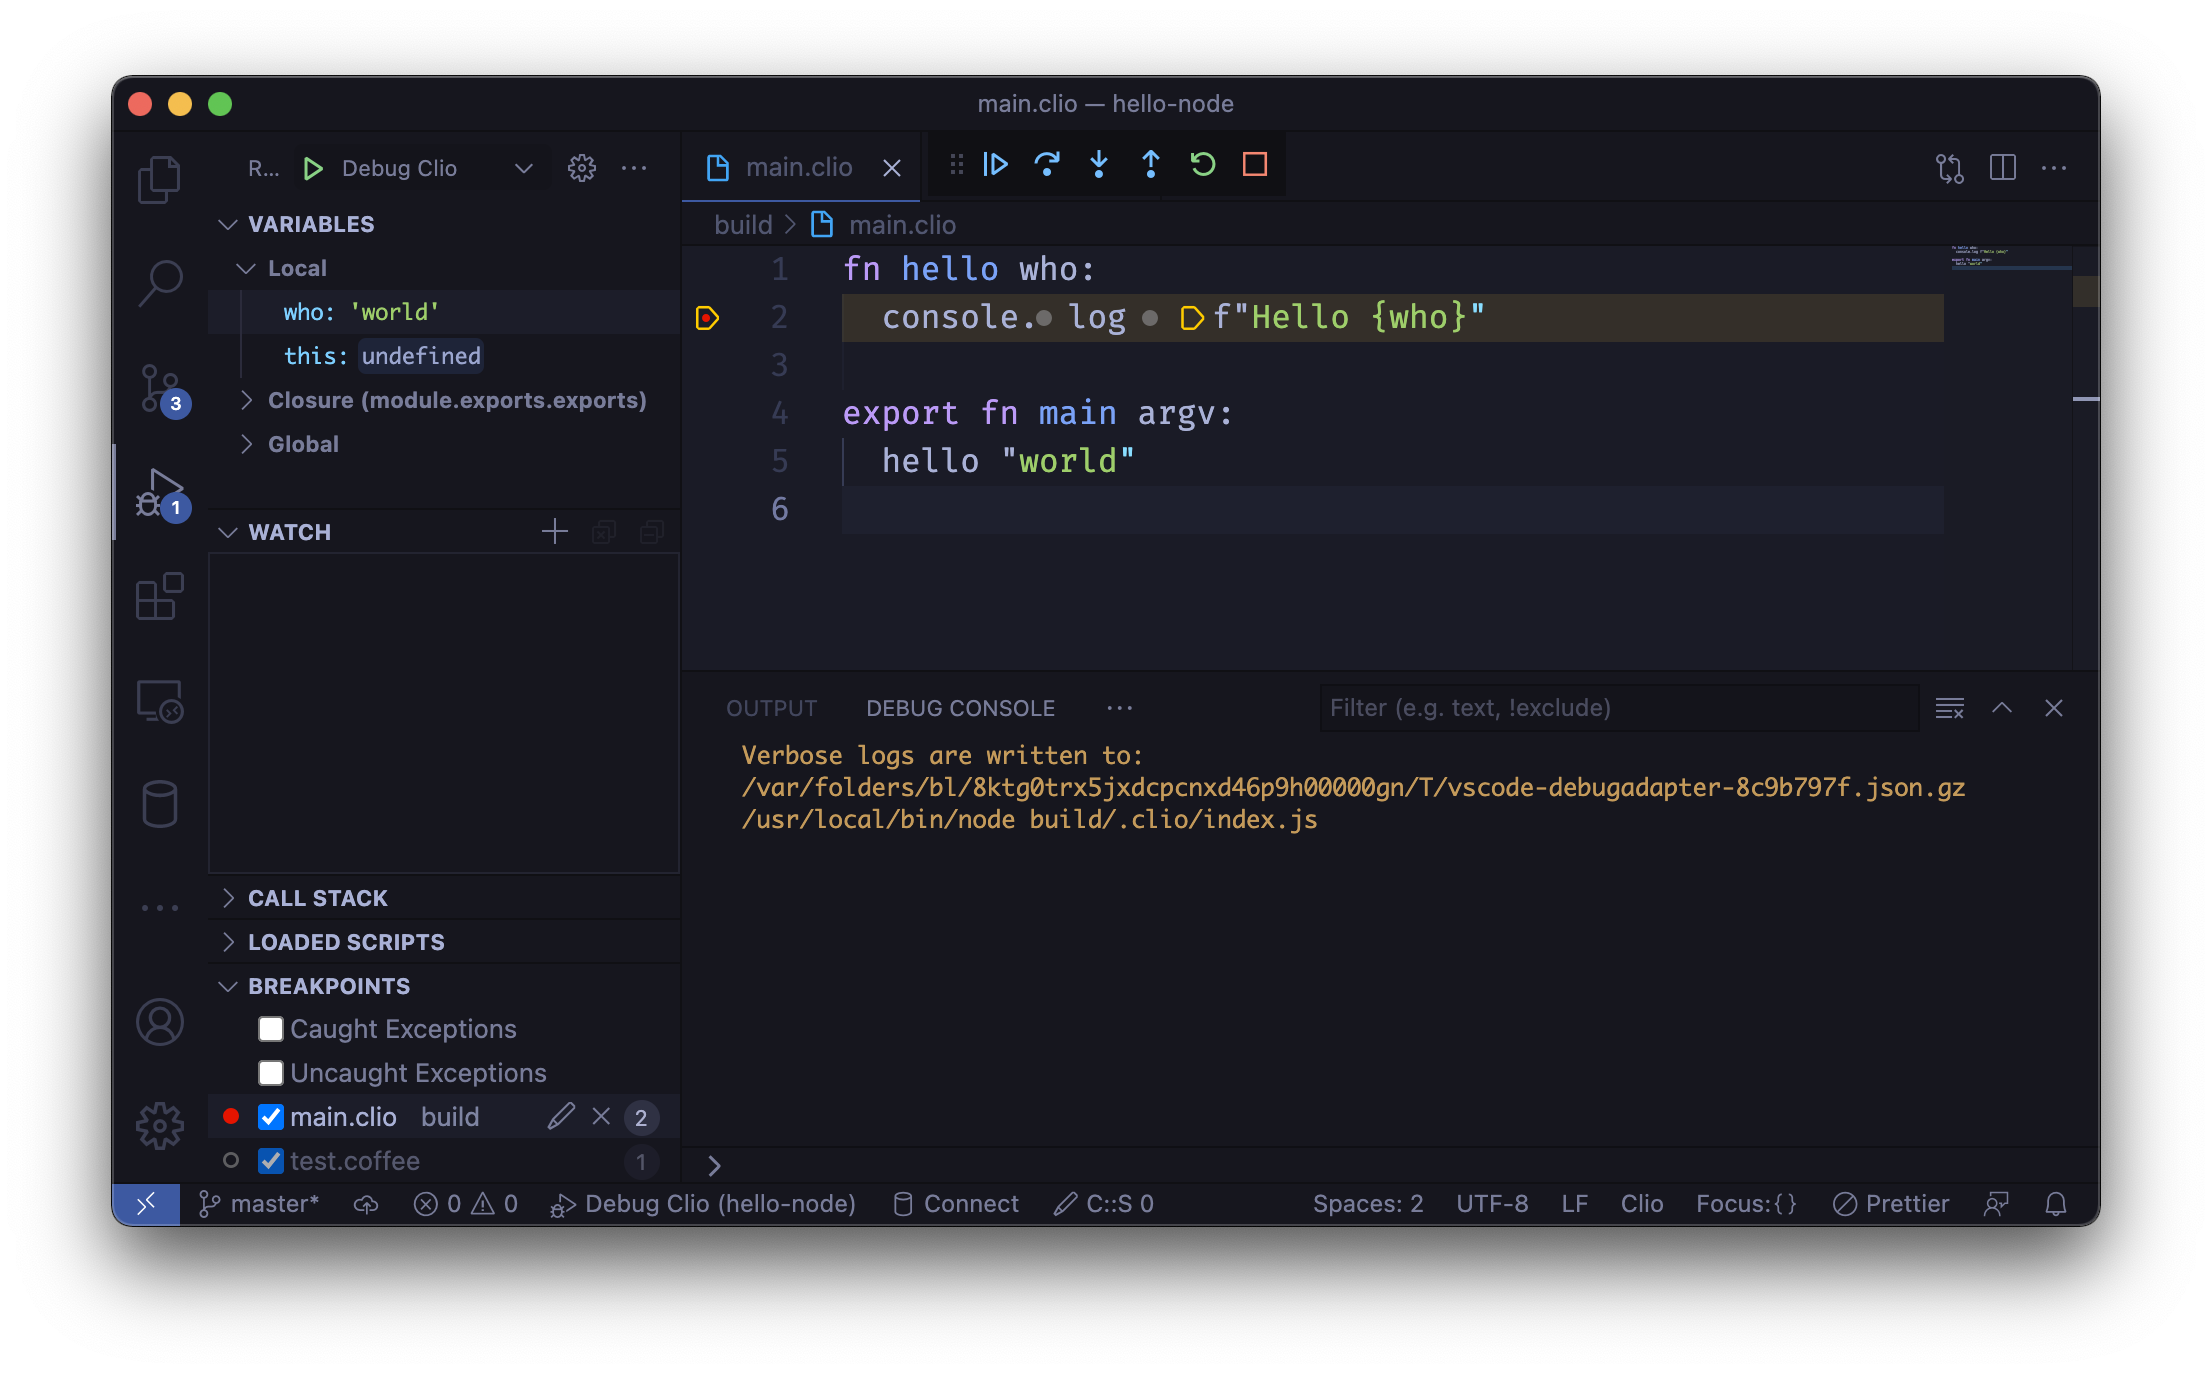Focus the debug console filter field
The image size is (2212, 1374).
tap(1620, 708)
